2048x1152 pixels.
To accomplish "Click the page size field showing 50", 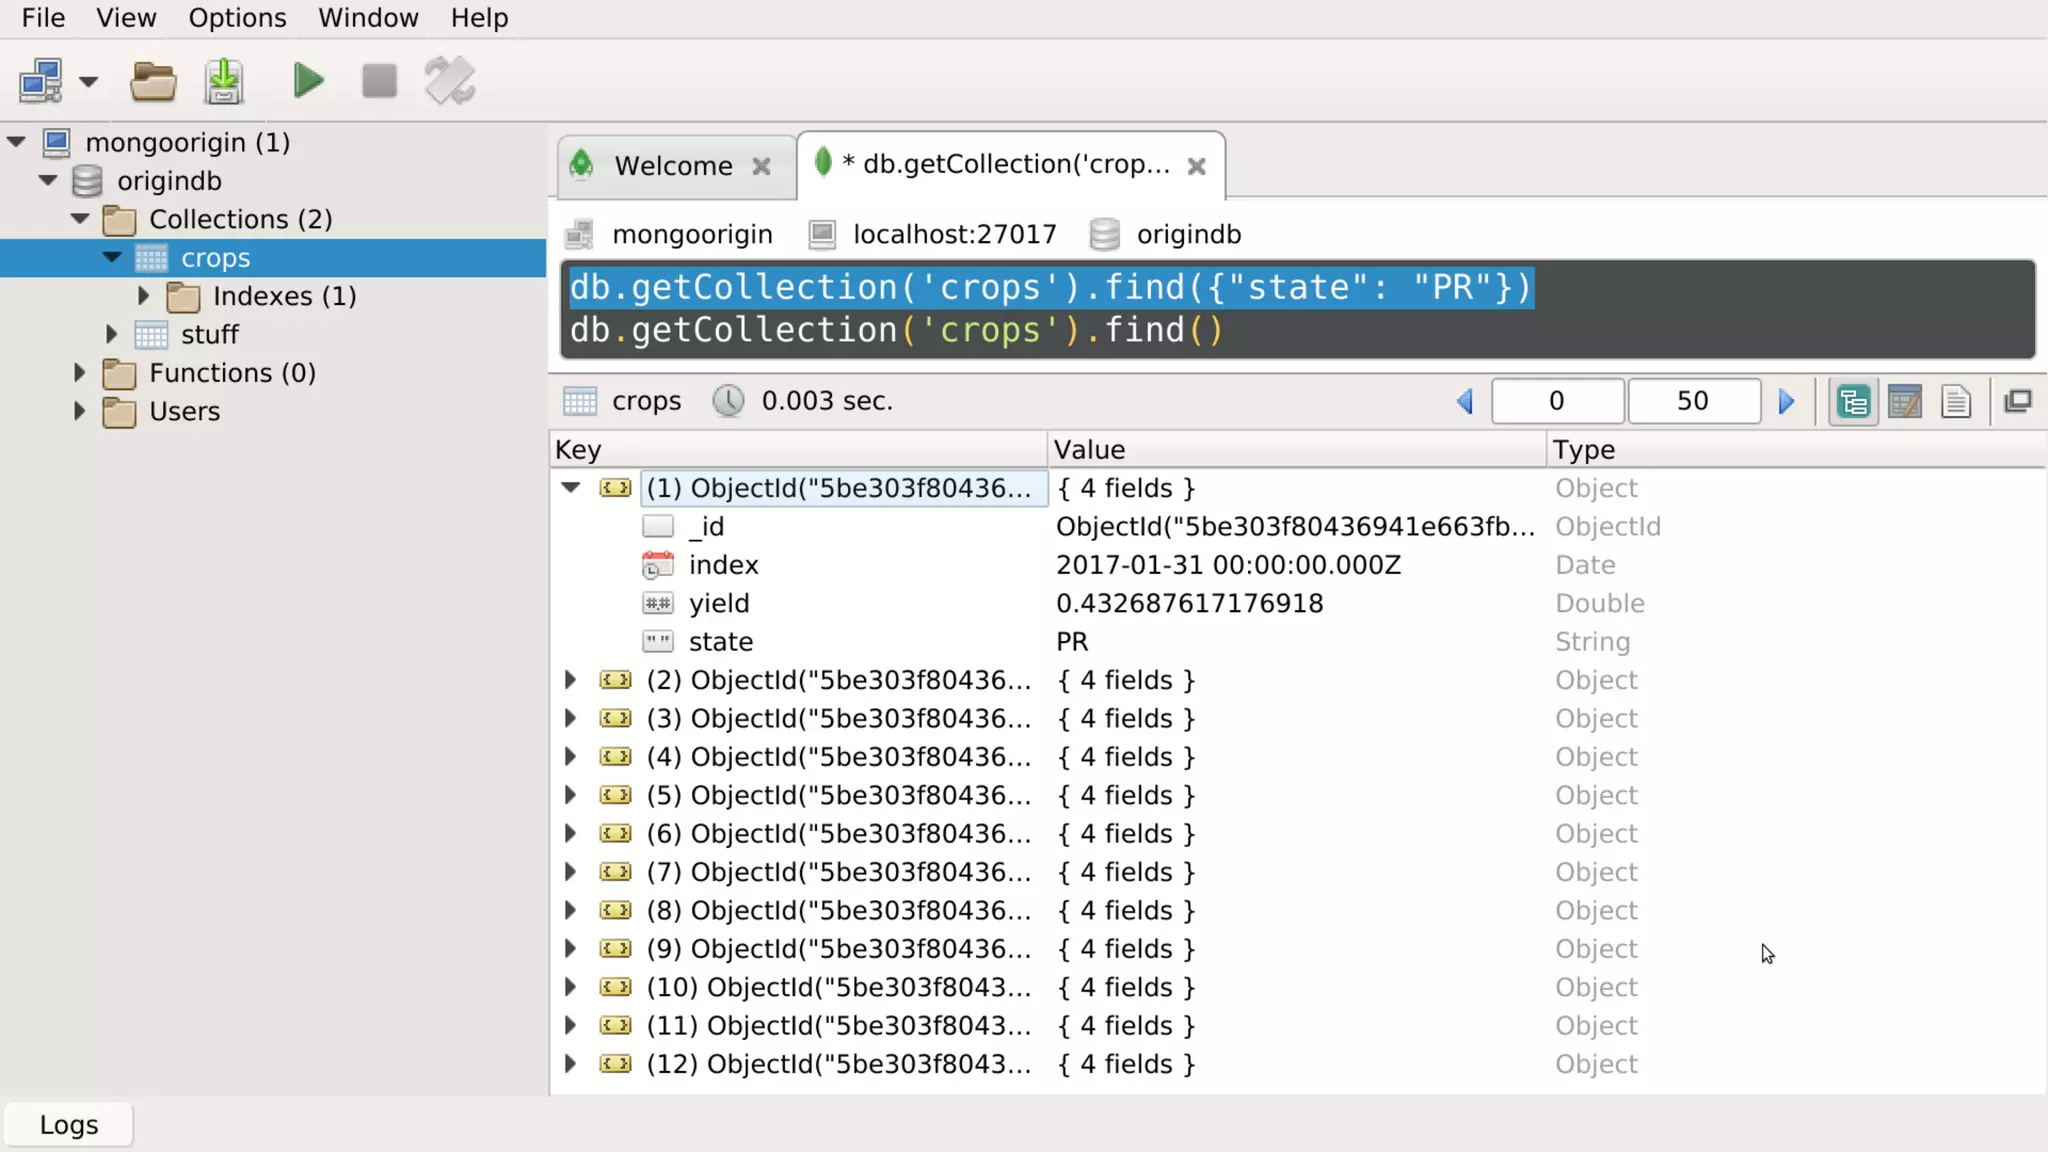I will coord(1692,402).
